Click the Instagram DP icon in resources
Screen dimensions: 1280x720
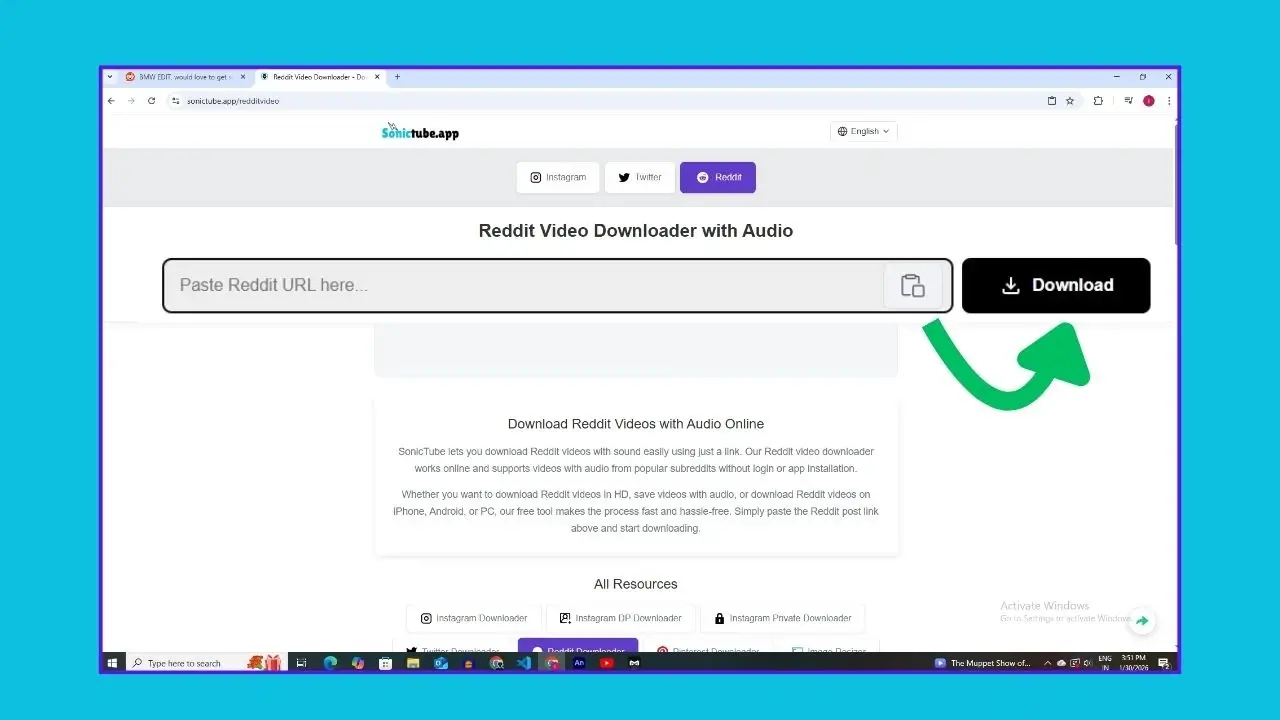[565, 618]
